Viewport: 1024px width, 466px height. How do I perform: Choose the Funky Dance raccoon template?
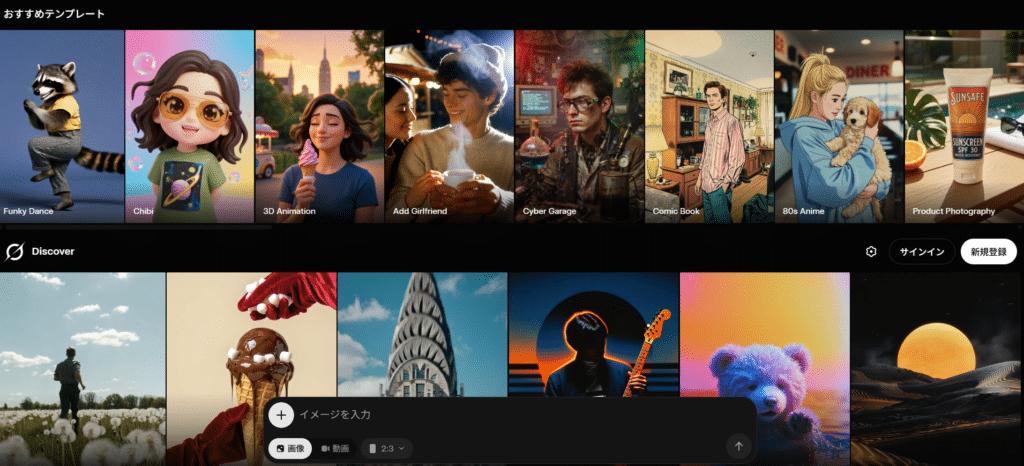(62, 125)
